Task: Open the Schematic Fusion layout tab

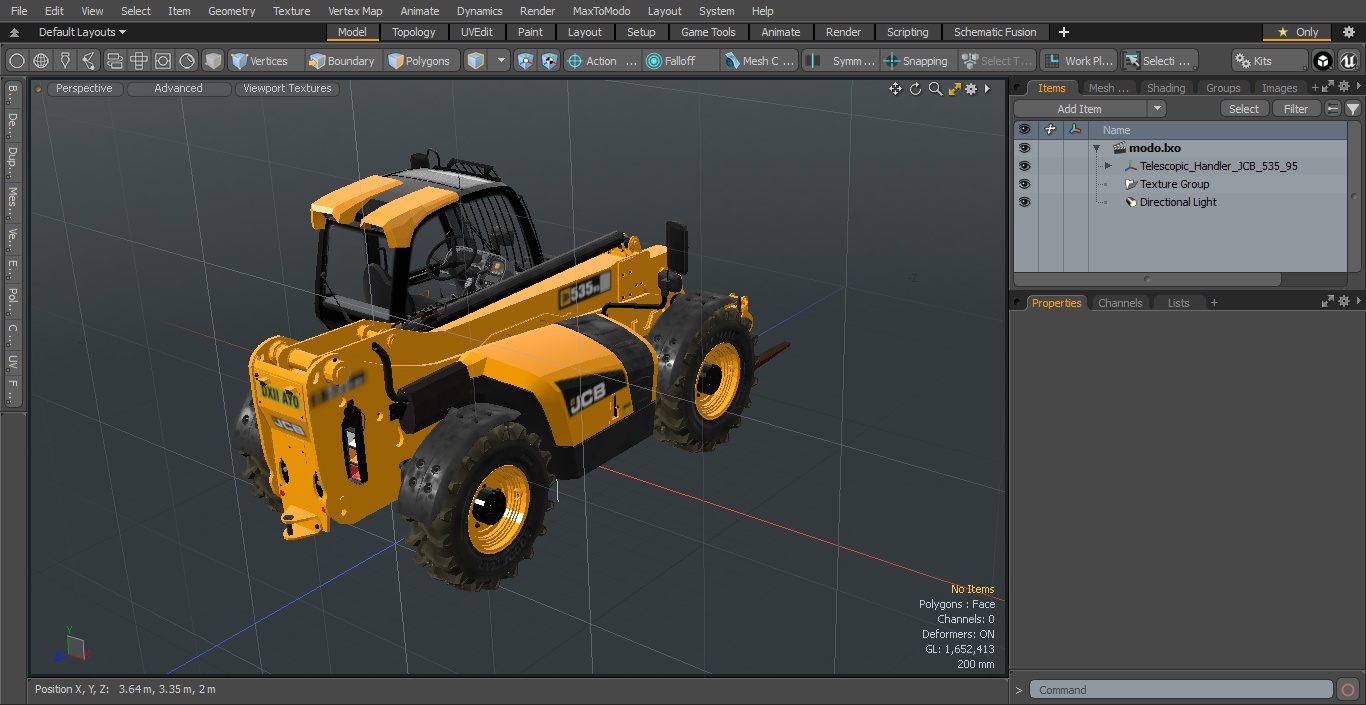Action: [x=995, y=32]
